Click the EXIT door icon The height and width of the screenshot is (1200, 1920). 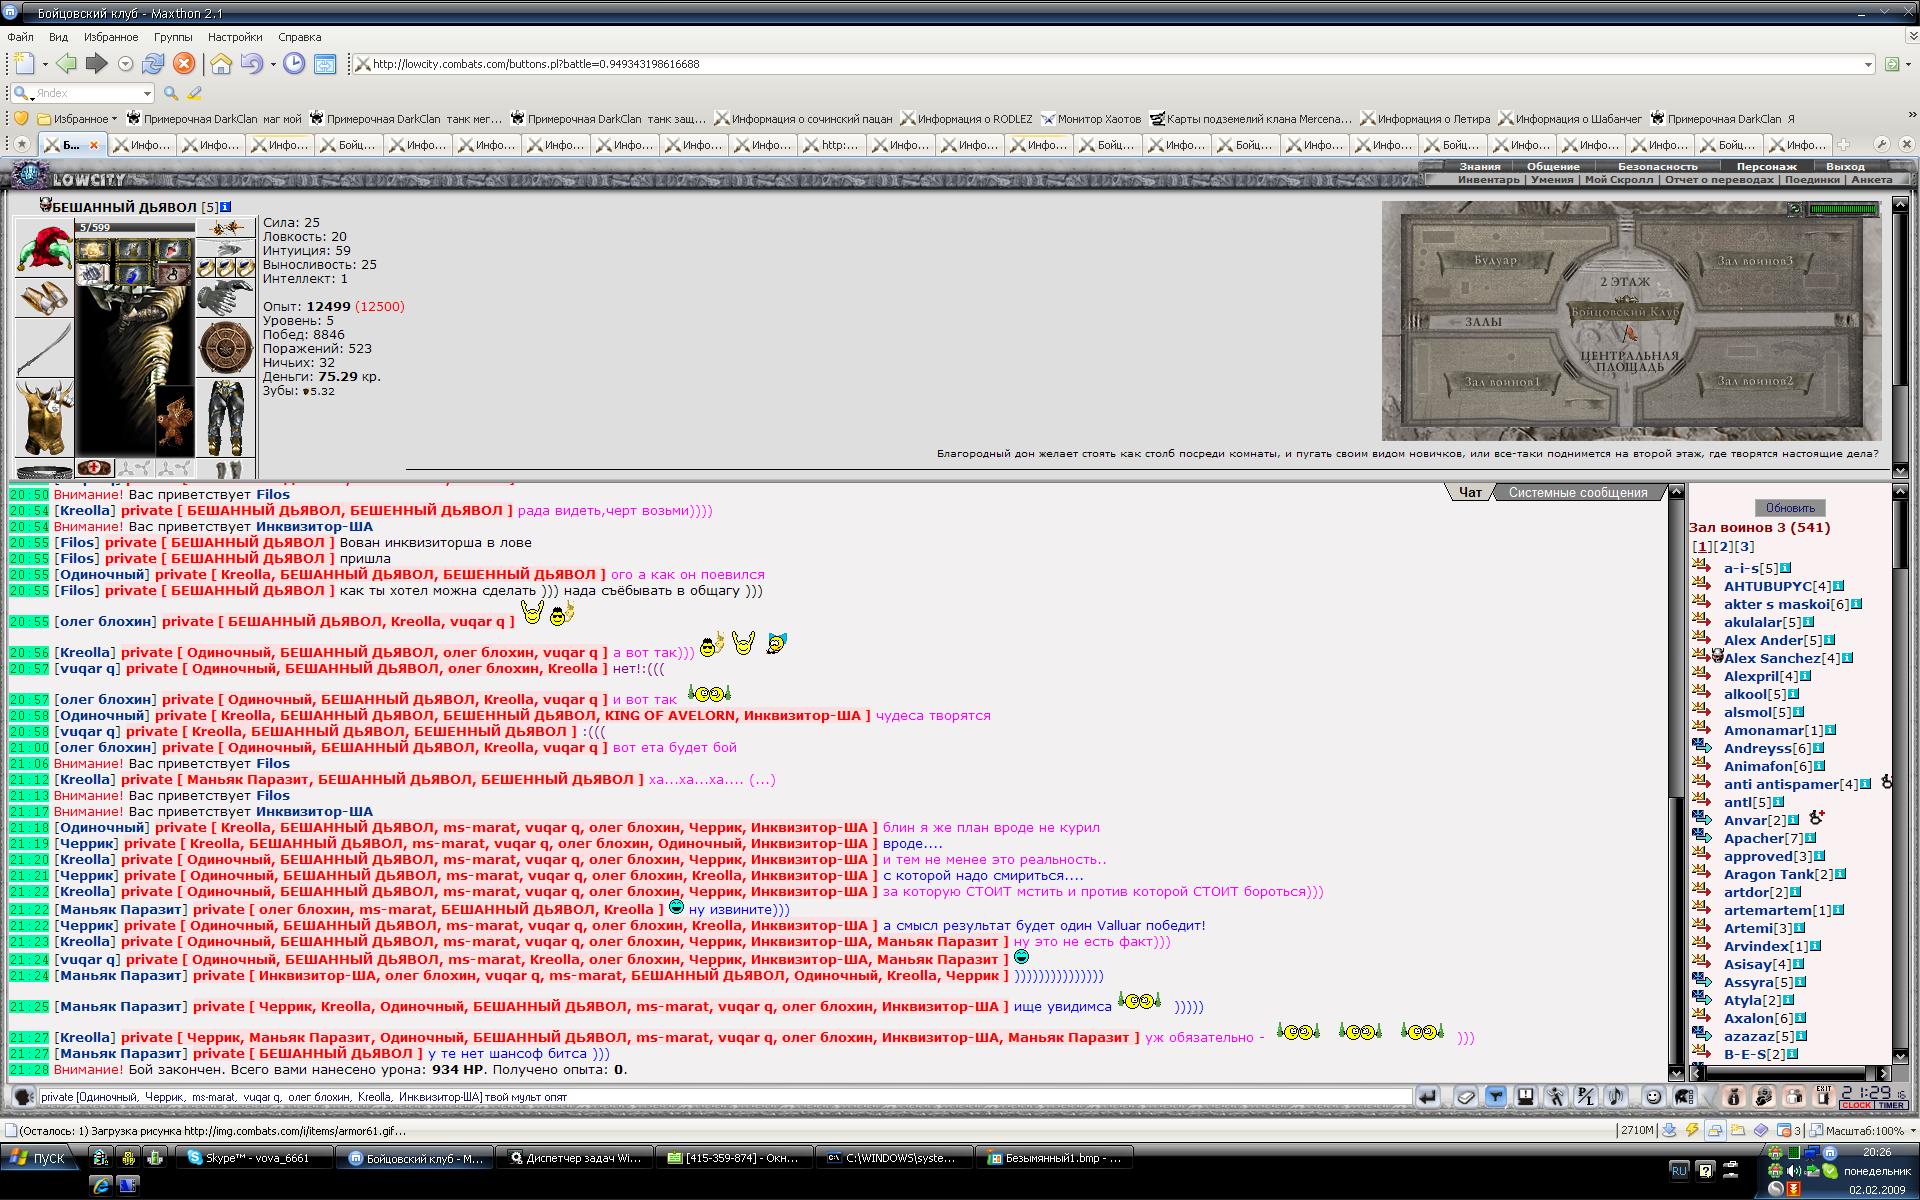(1824, 1096)
